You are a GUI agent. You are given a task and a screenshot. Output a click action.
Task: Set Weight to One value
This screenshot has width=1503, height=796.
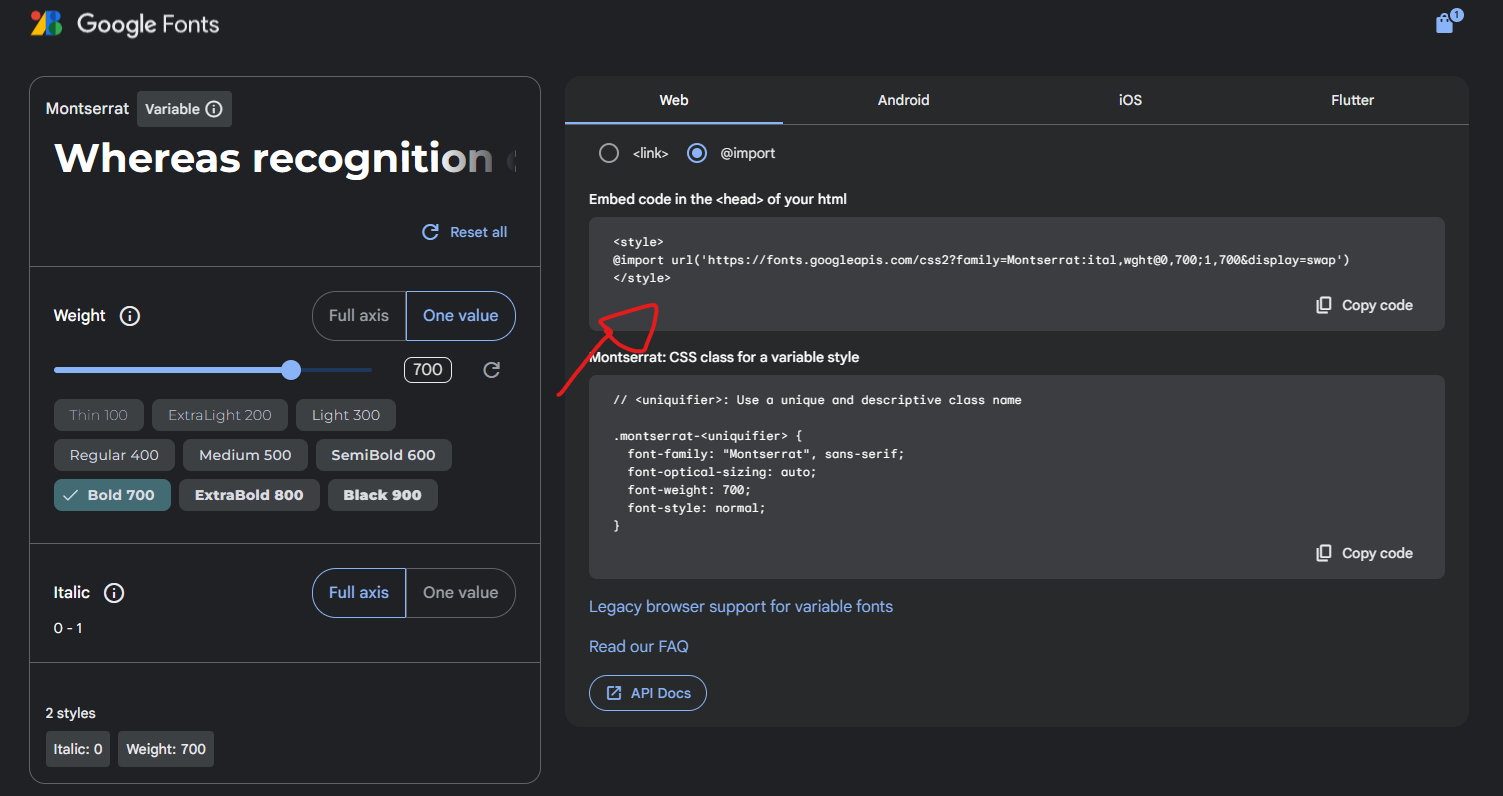460,316
